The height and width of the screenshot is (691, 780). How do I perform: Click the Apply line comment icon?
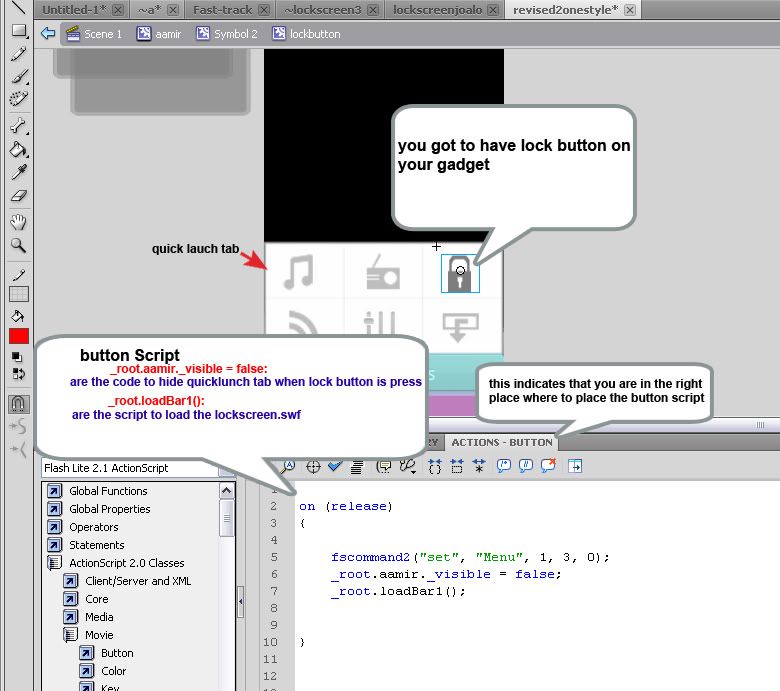point(525,466)
